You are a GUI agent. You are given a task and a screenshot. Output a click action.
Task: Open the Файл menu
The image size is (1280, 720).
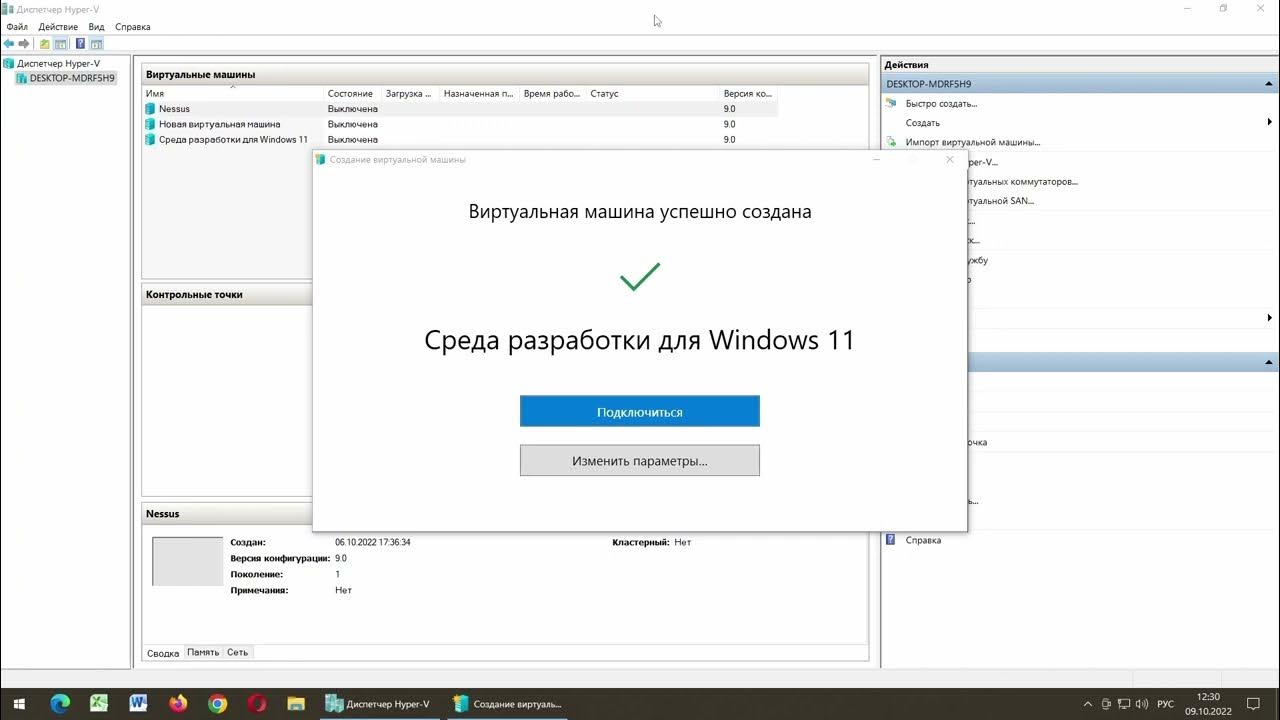[x=17, y=27]
